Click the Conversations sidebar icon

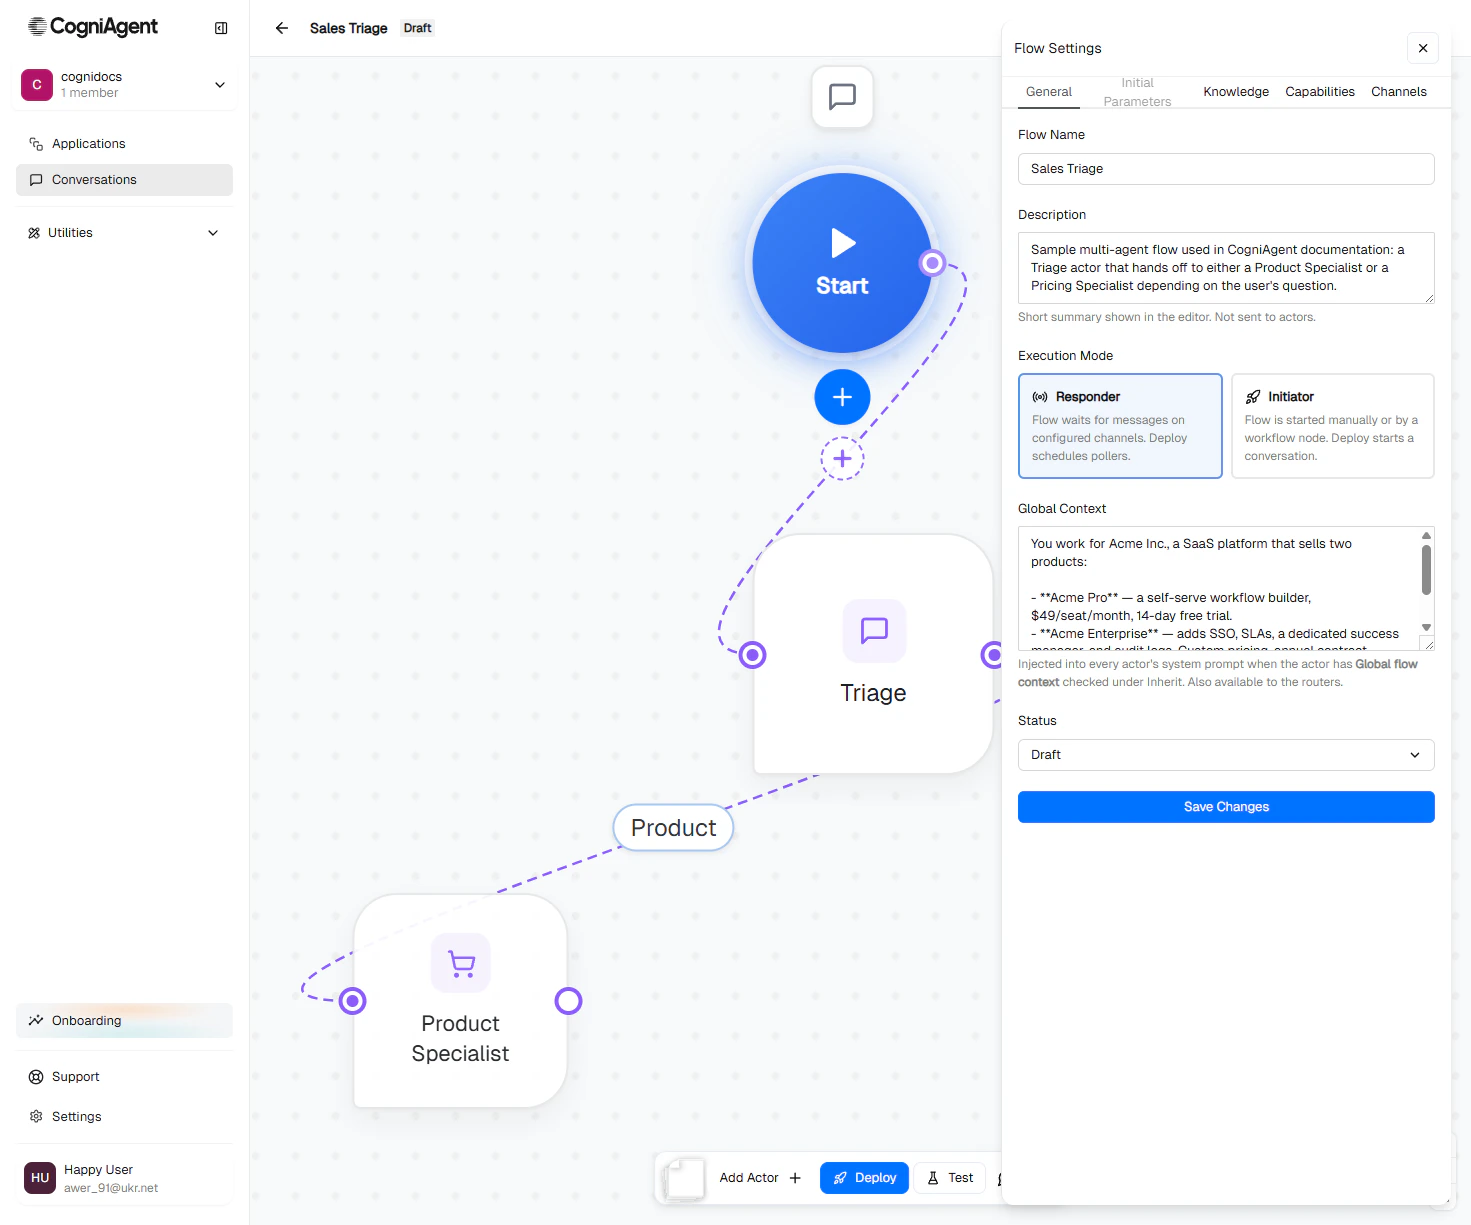[36, 180]
